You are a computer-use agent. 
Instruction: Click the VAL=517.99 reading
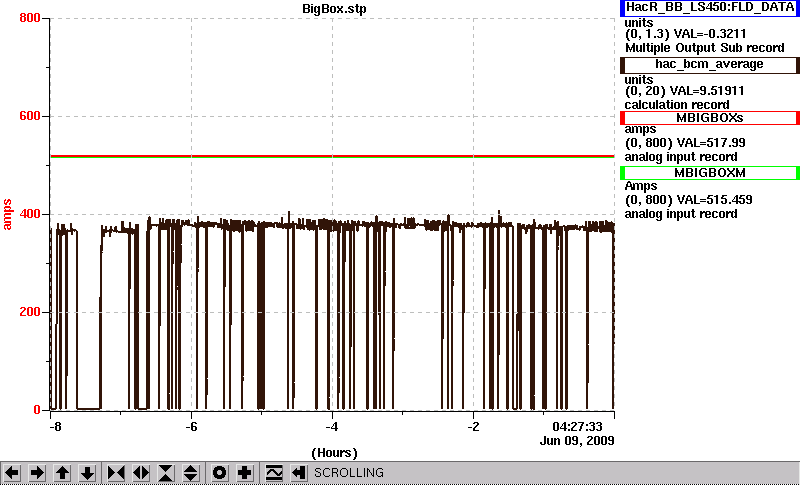pos(710,143)
